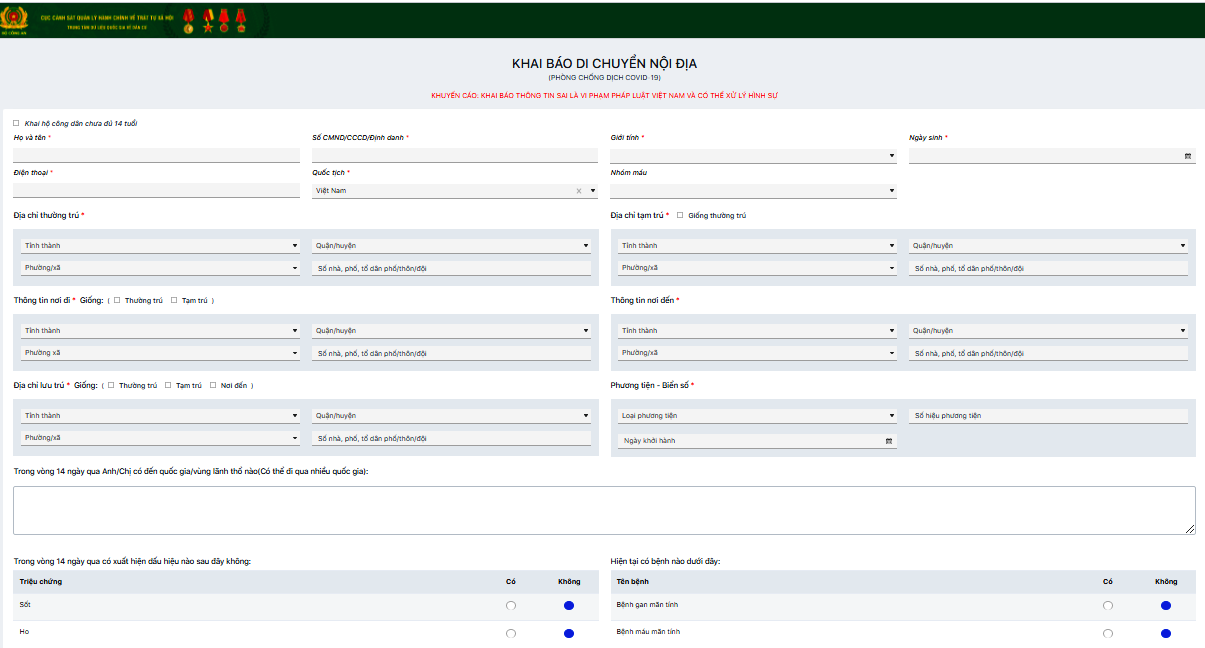Focus the Ngày sinh date field
The height and width of the screenshot is (648, 1205).
click(1052, 156)
